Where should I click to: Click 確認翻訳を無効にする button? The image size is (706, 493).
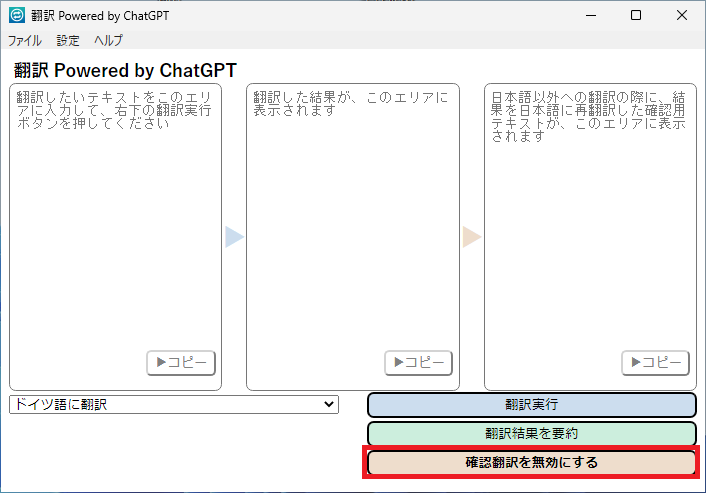[532, 462]
